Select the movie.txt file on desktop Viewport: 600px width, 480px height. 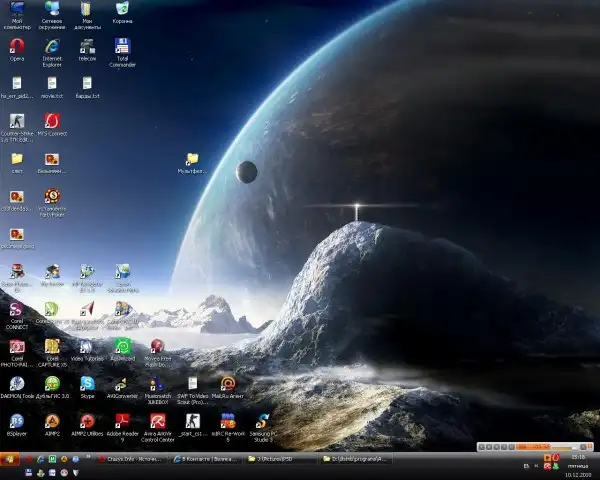pyautogui.click(x=52, y=84)
